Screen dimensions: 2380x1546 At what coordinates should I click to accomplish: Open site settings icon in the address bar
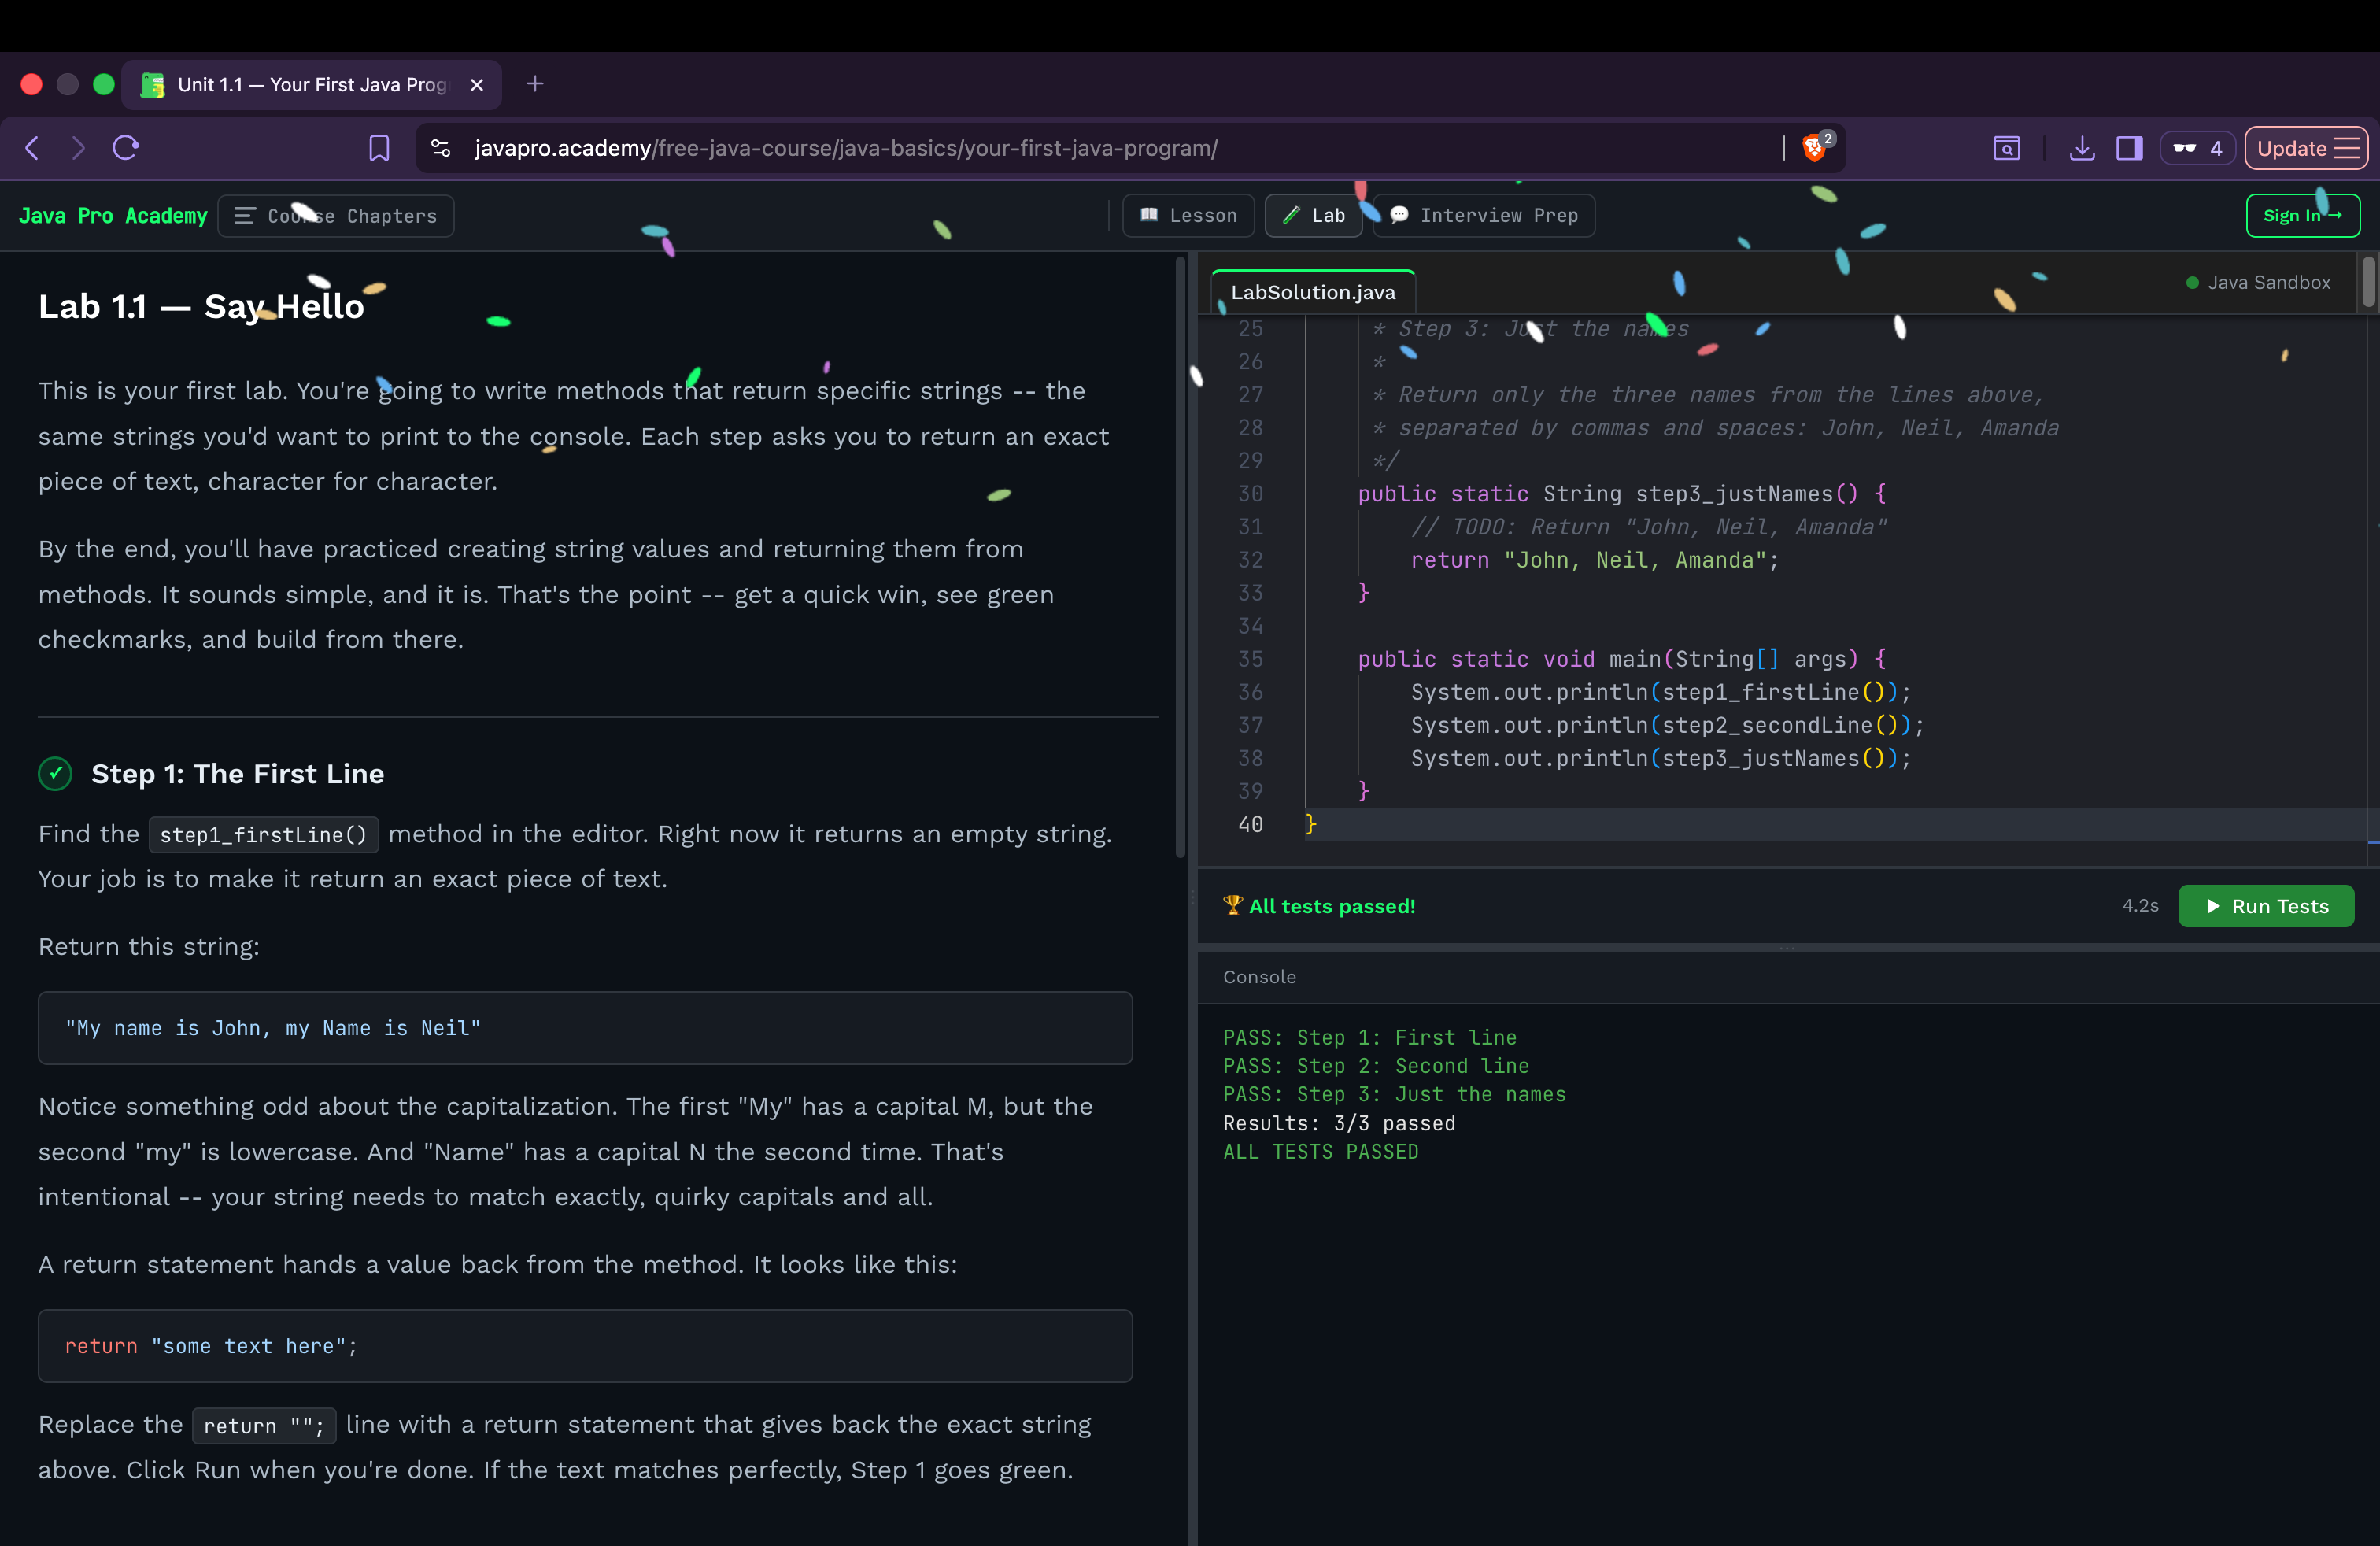440,148
